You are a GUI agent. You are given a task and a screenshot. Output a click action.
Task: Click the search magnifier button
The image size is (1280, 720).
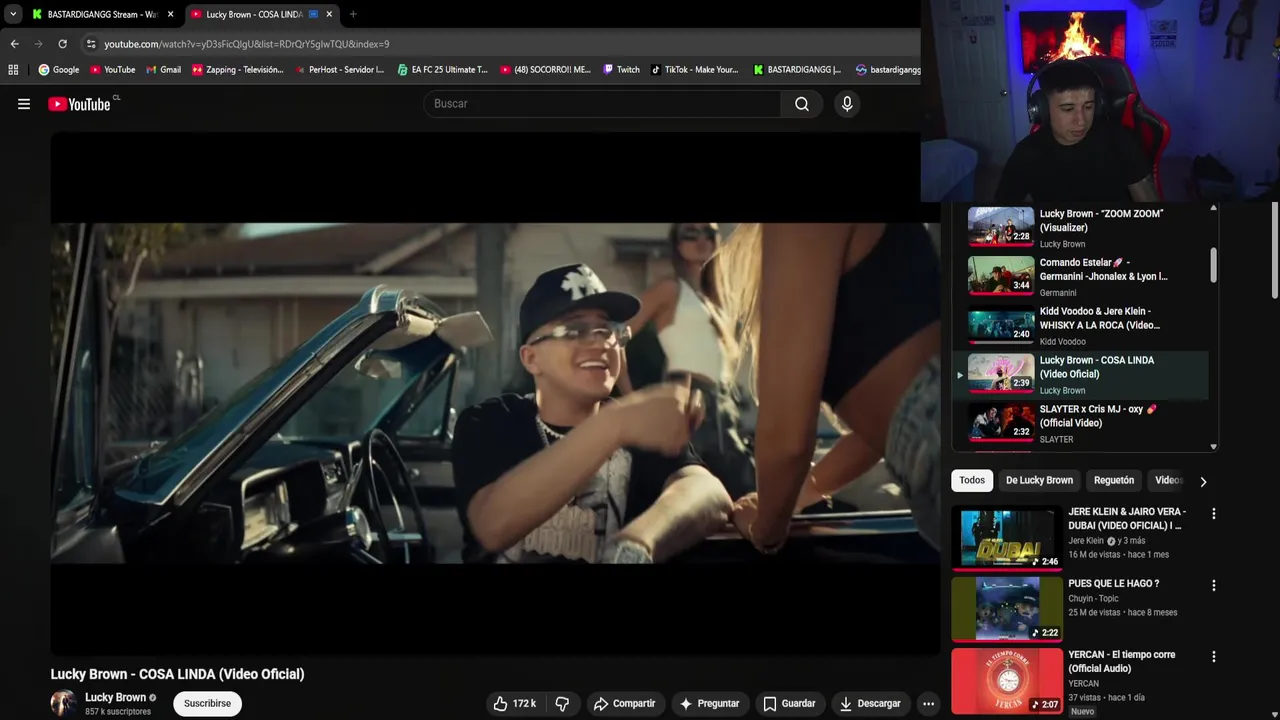802,104
